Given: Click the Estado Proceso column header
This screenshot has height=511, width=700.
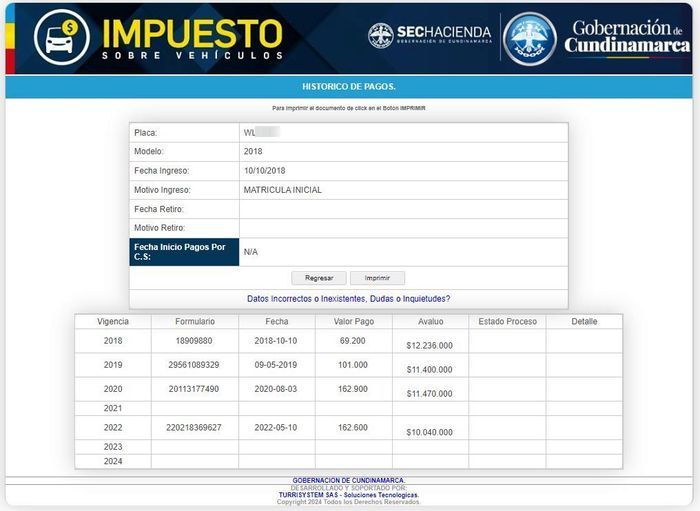Looking at the screenshot, I should [x=507, y=322].
